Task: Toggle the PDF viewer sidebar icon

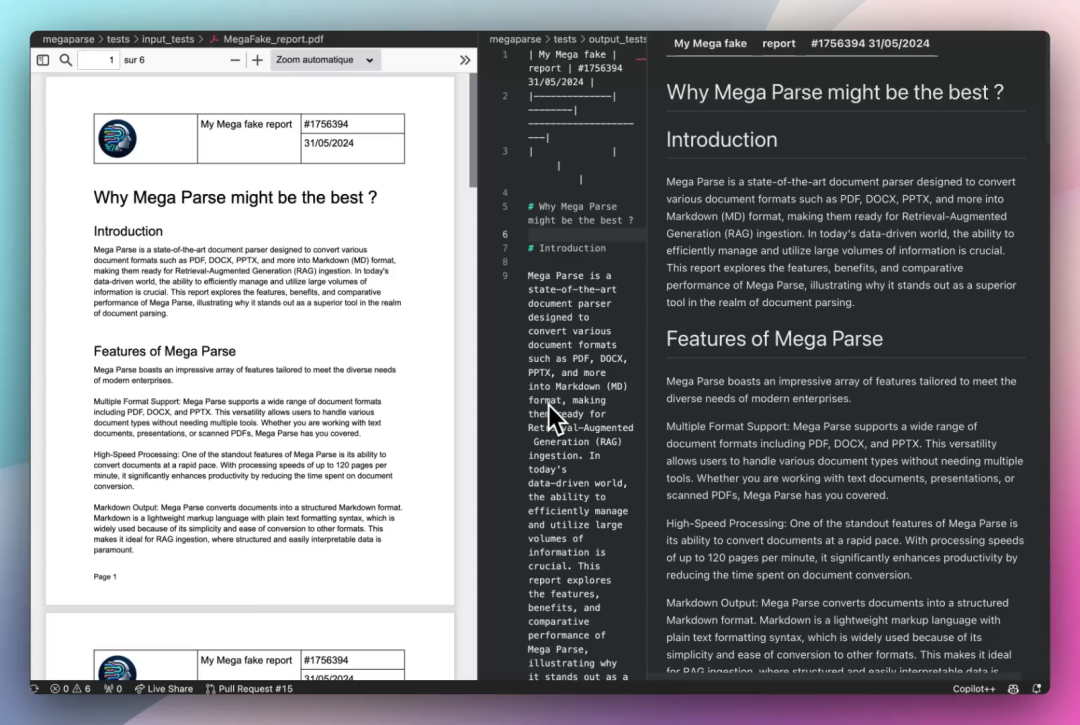Action: [43, 60]
